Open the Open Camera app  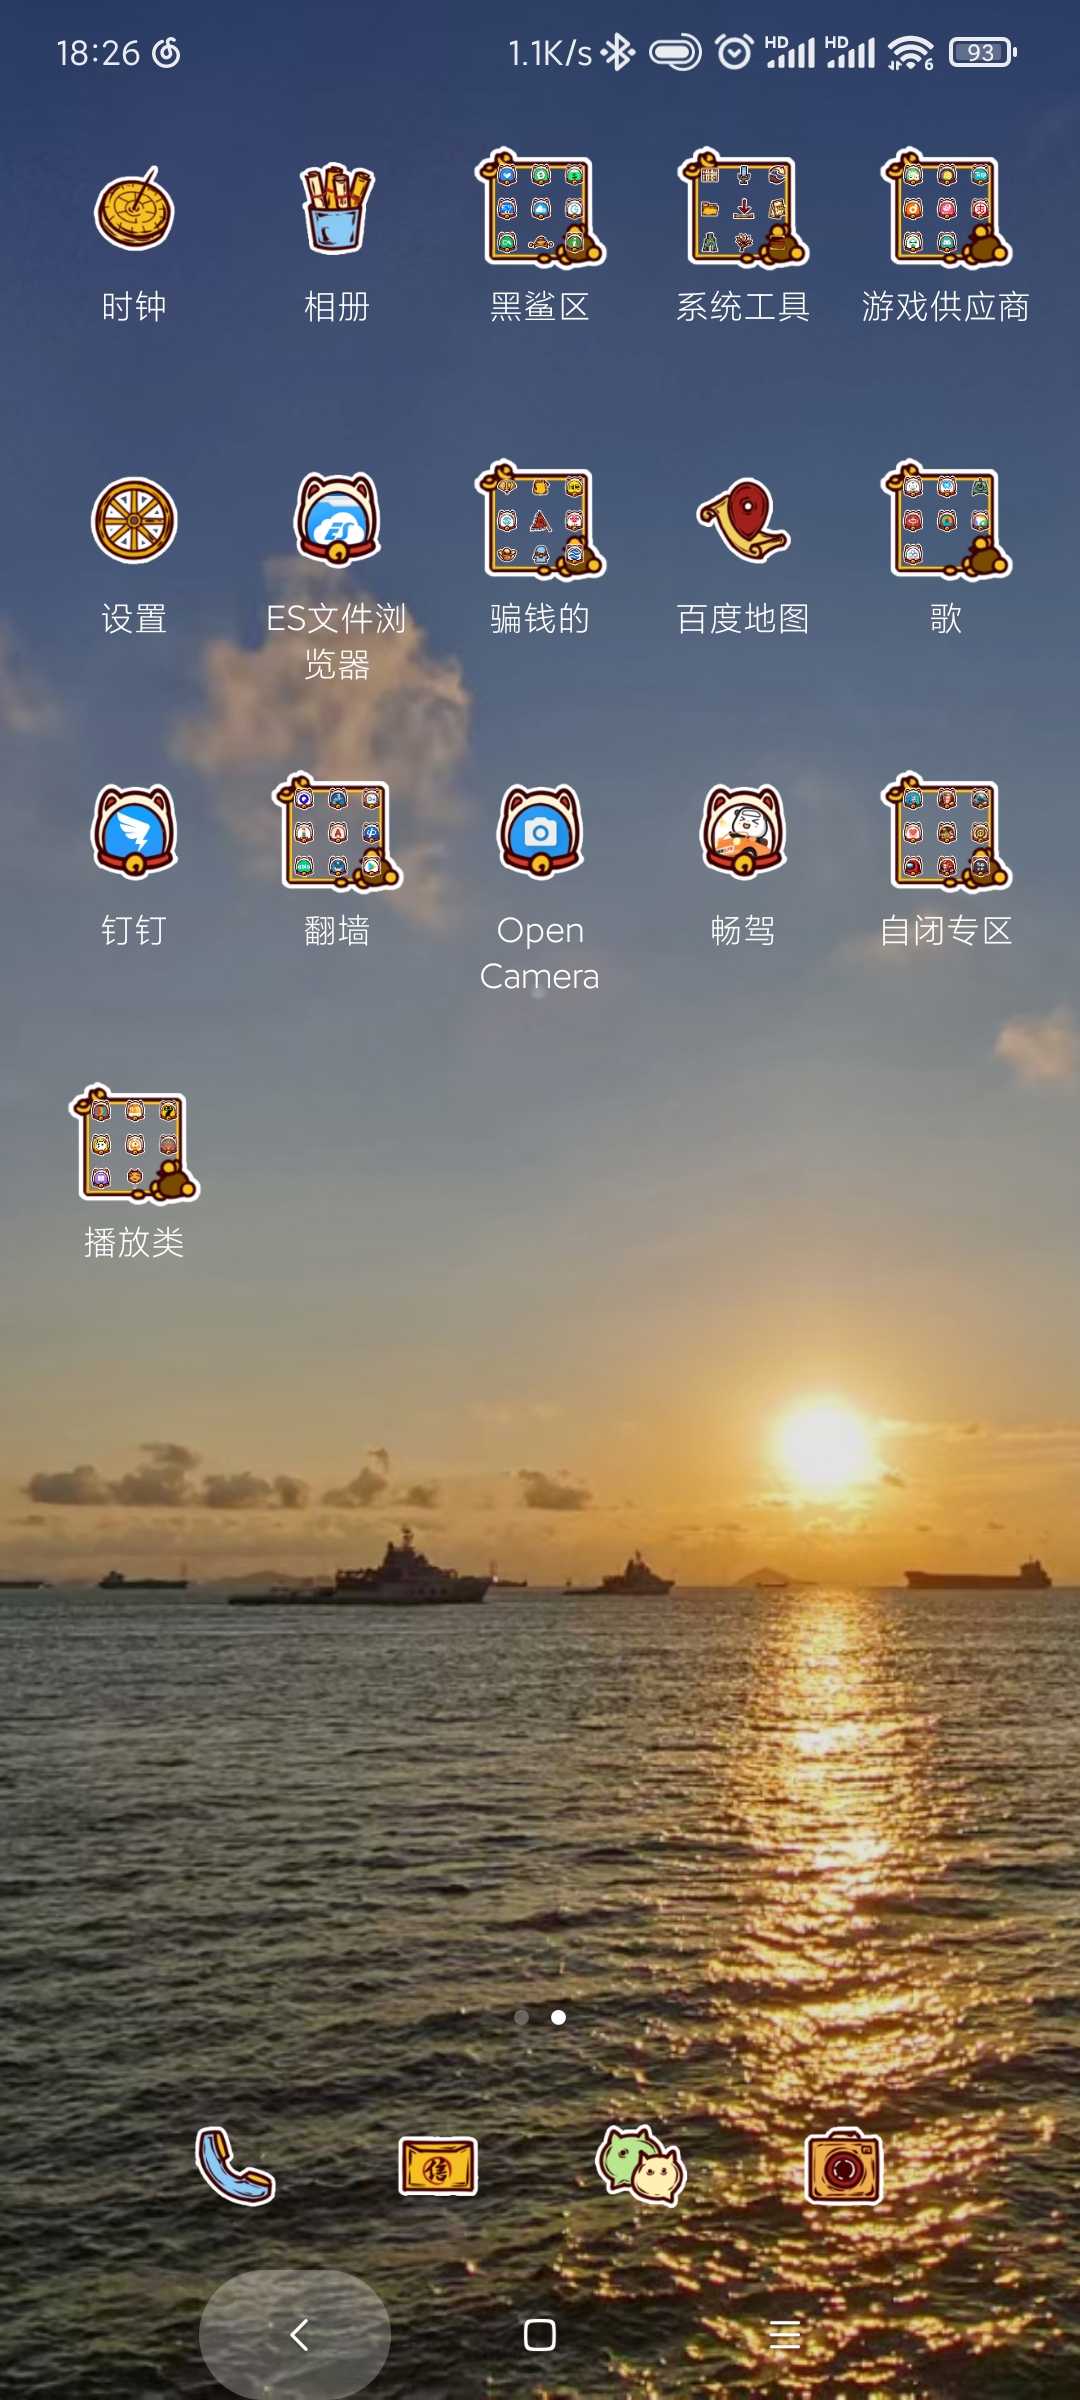point(540,833)
